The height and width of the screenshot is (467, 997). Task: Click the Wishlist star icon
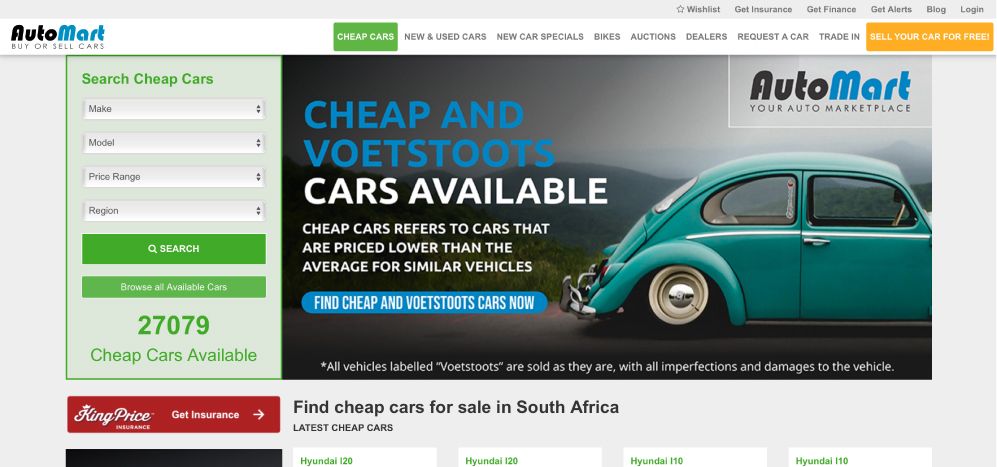[x=680, y=10]
